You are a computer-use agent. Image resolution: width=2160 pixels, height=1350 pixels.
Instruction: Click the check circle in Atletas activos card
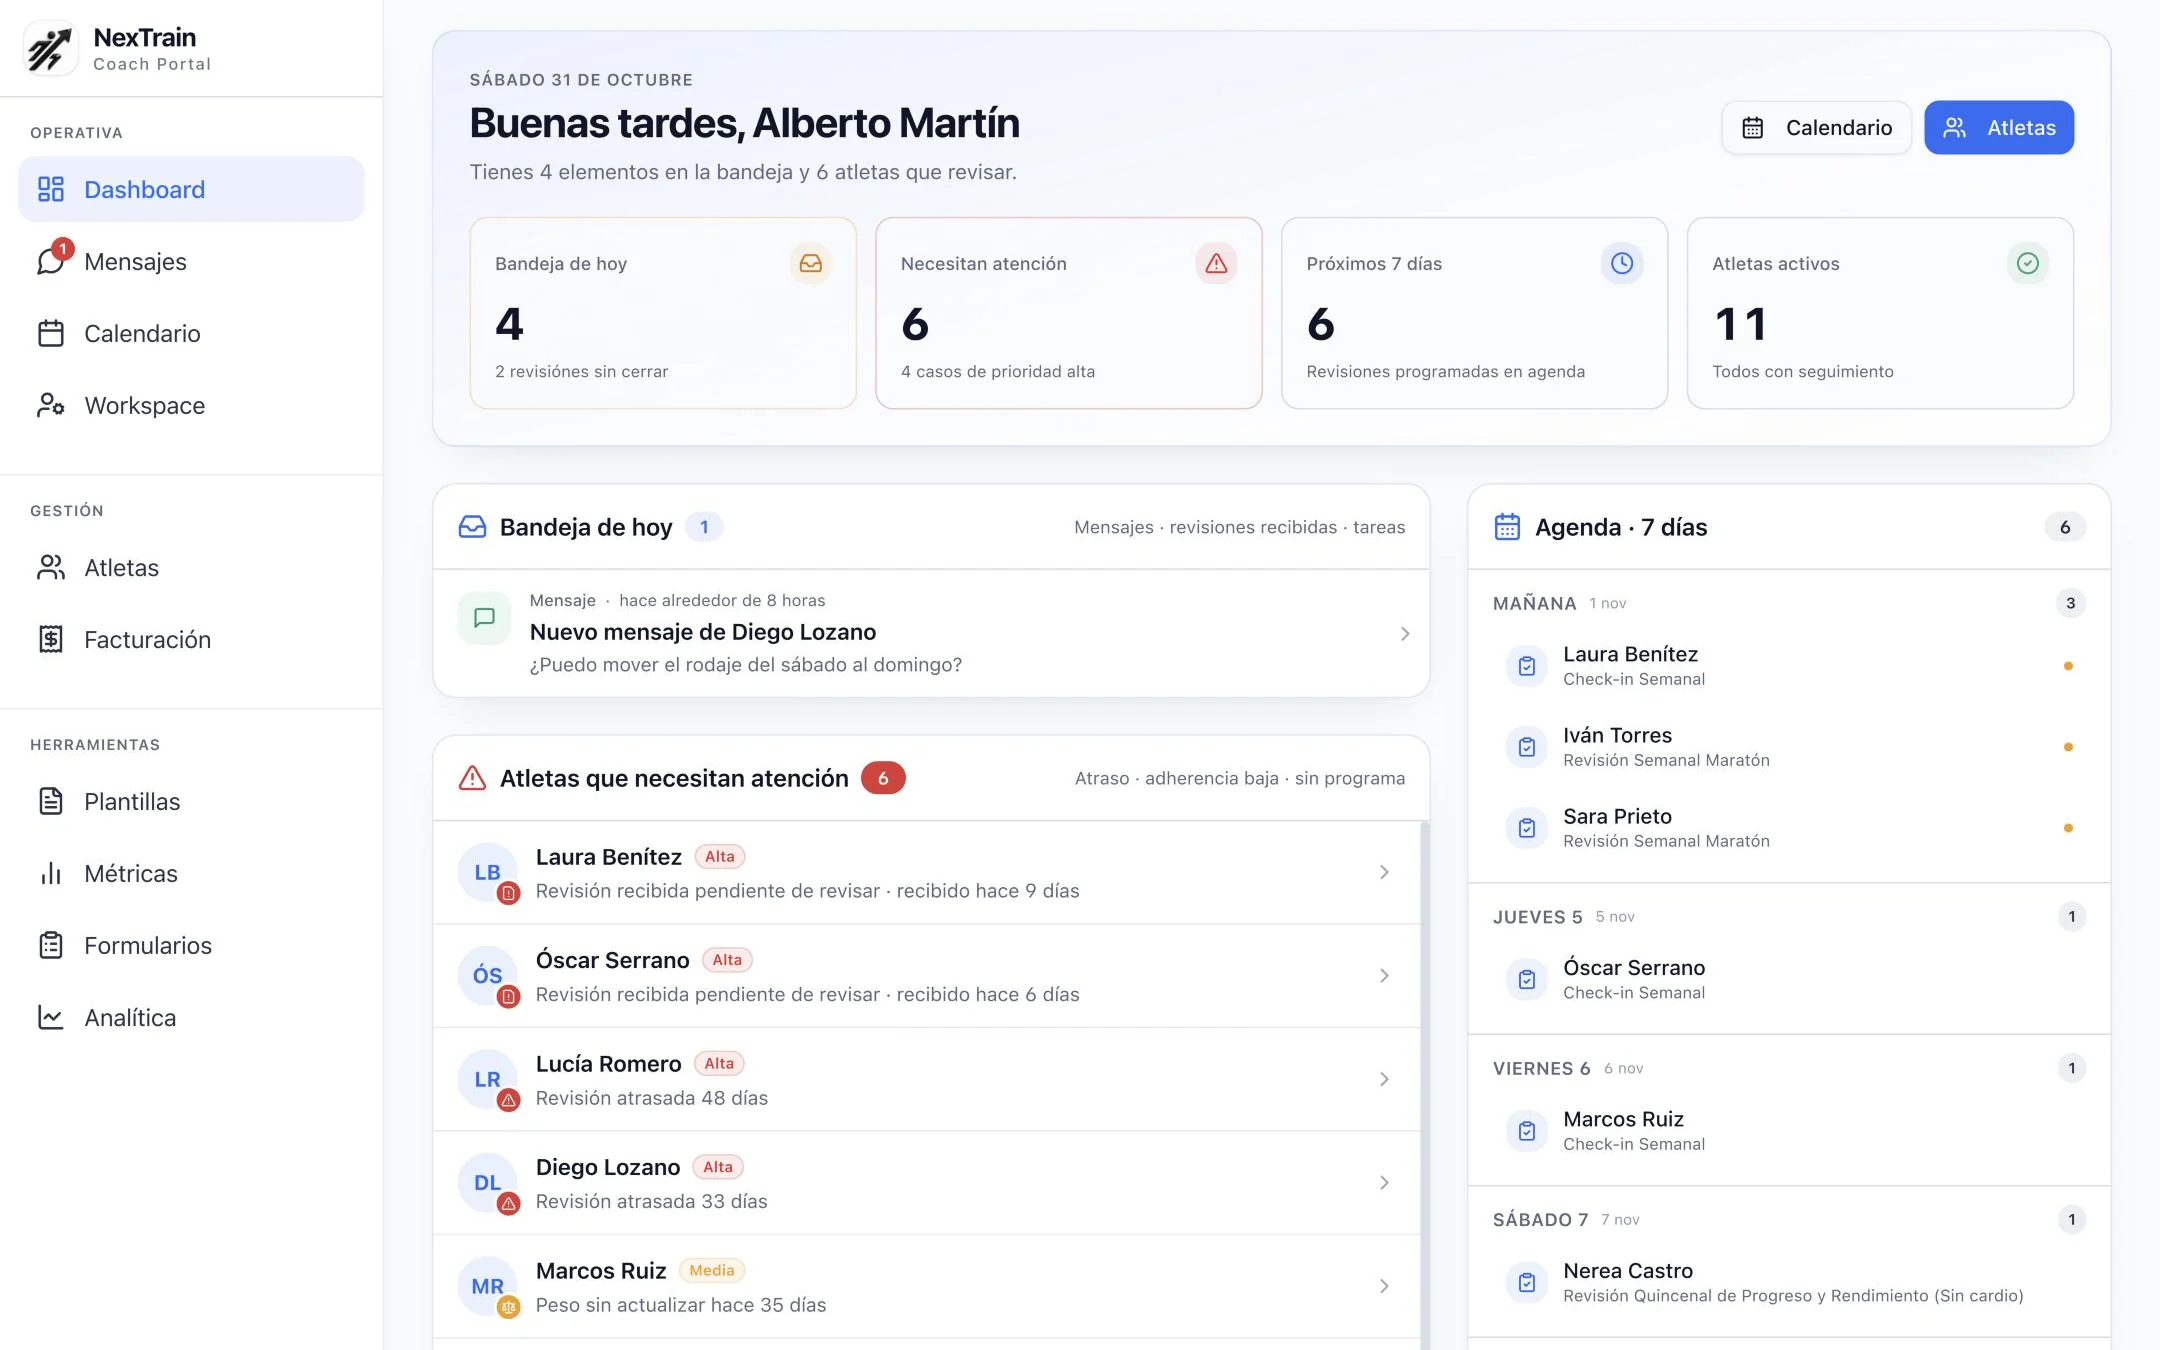coord(2028,263)
